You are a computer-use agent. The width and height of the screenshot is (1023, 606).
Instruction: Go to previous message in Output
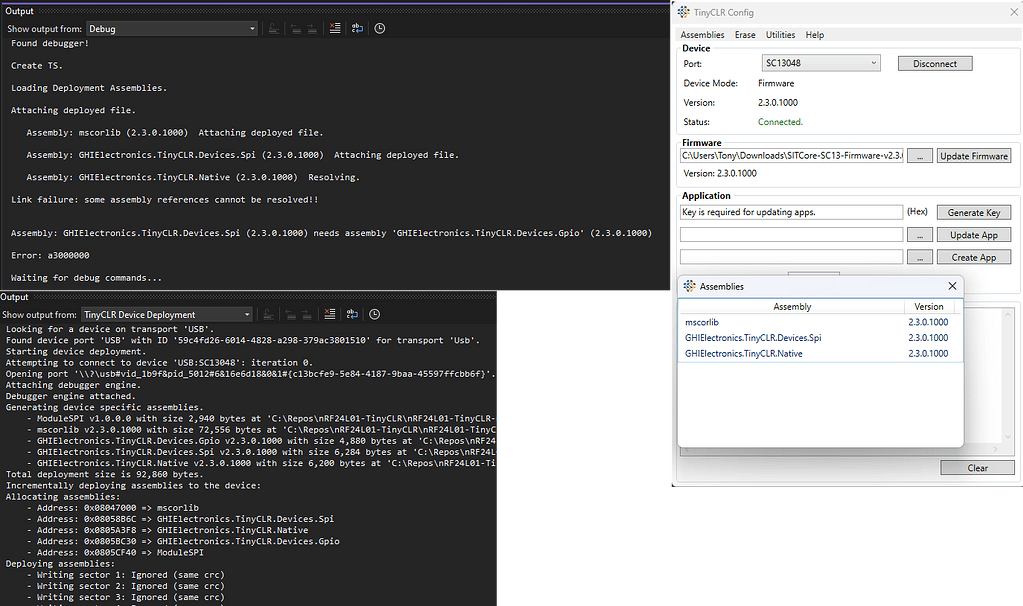pos(295,28)
